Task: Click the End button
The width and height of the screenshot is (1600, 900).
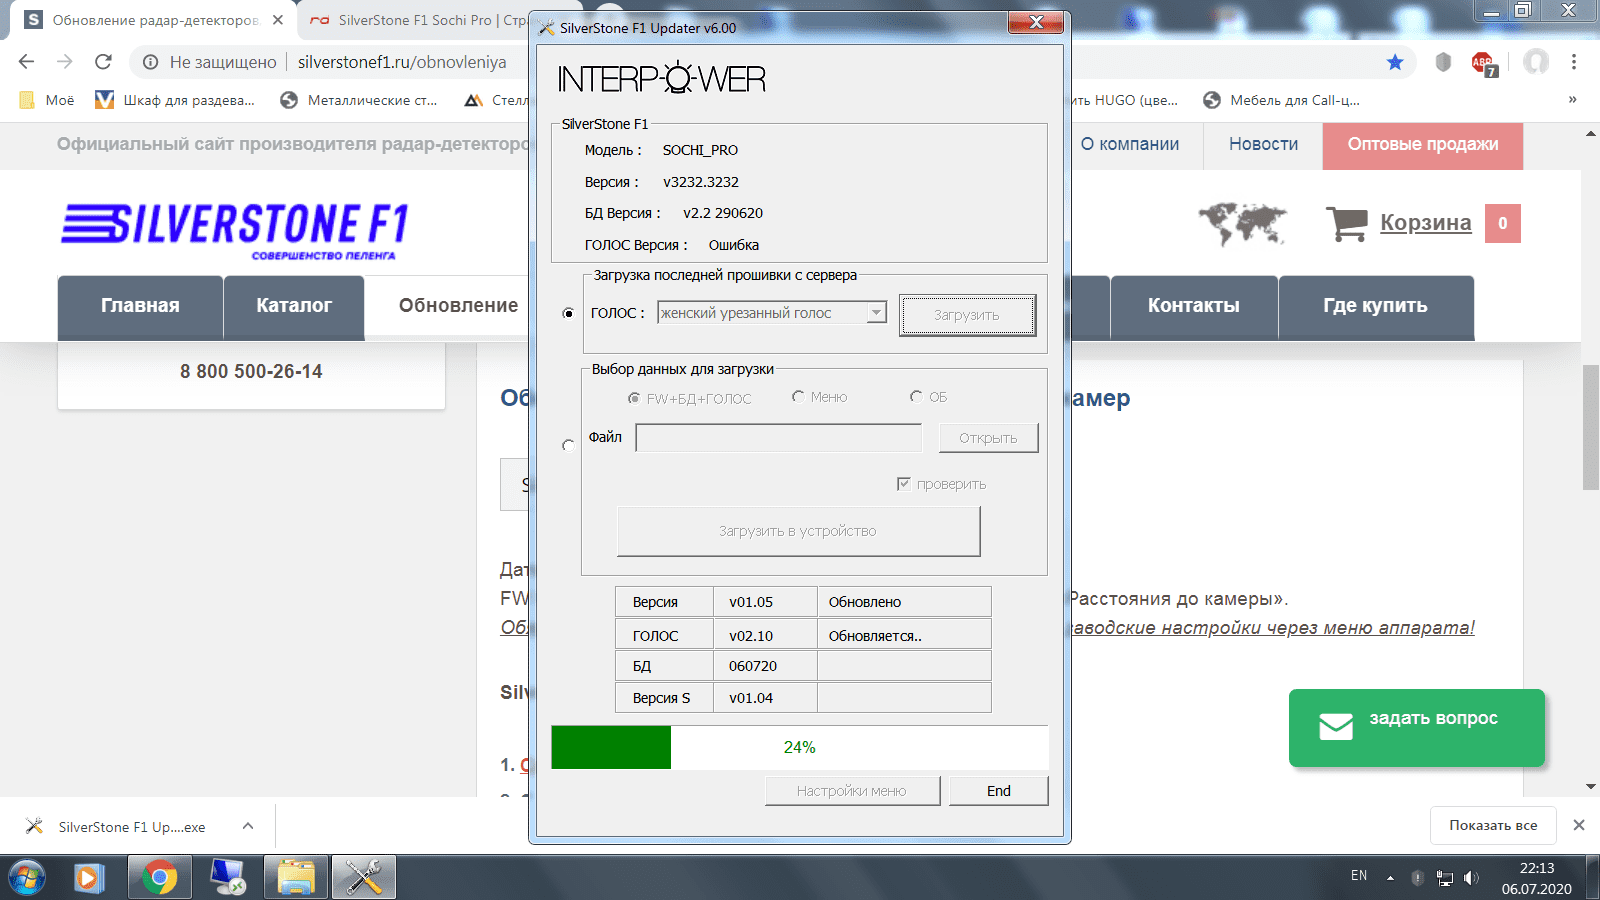Action: [998, 791]
